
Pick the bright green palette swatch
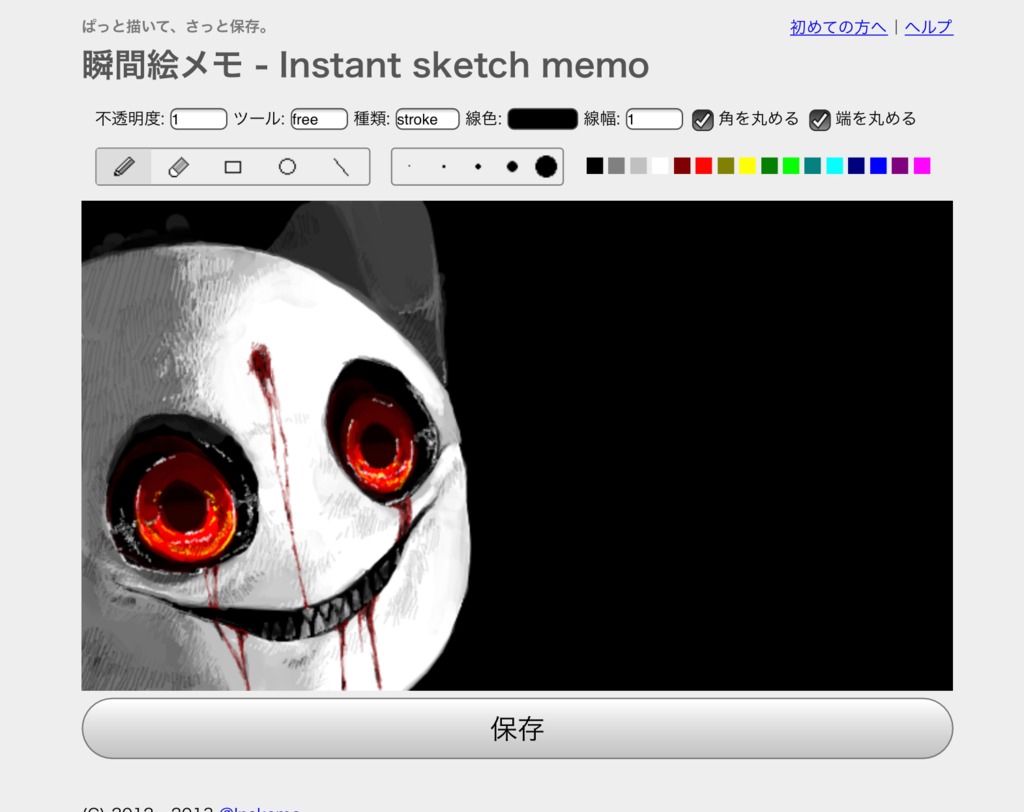[x=791, y=166]
